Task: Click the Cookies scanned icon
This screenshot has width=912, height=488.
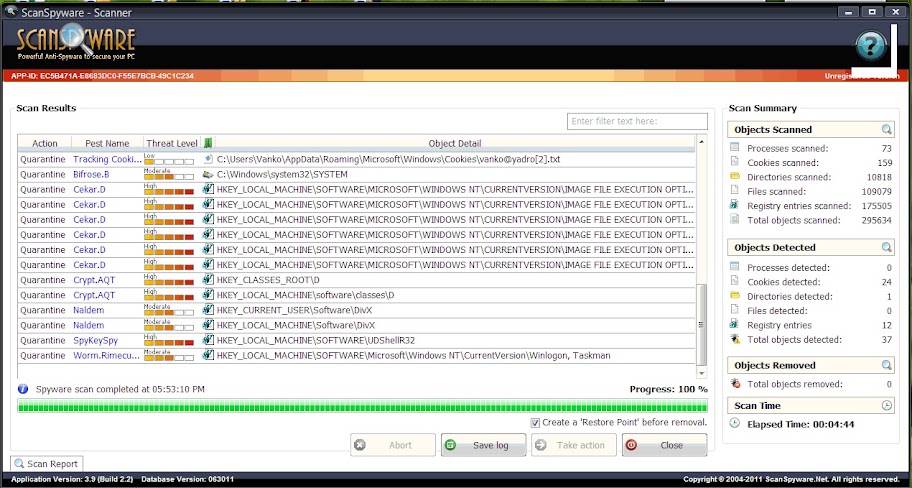Action: 735,162
